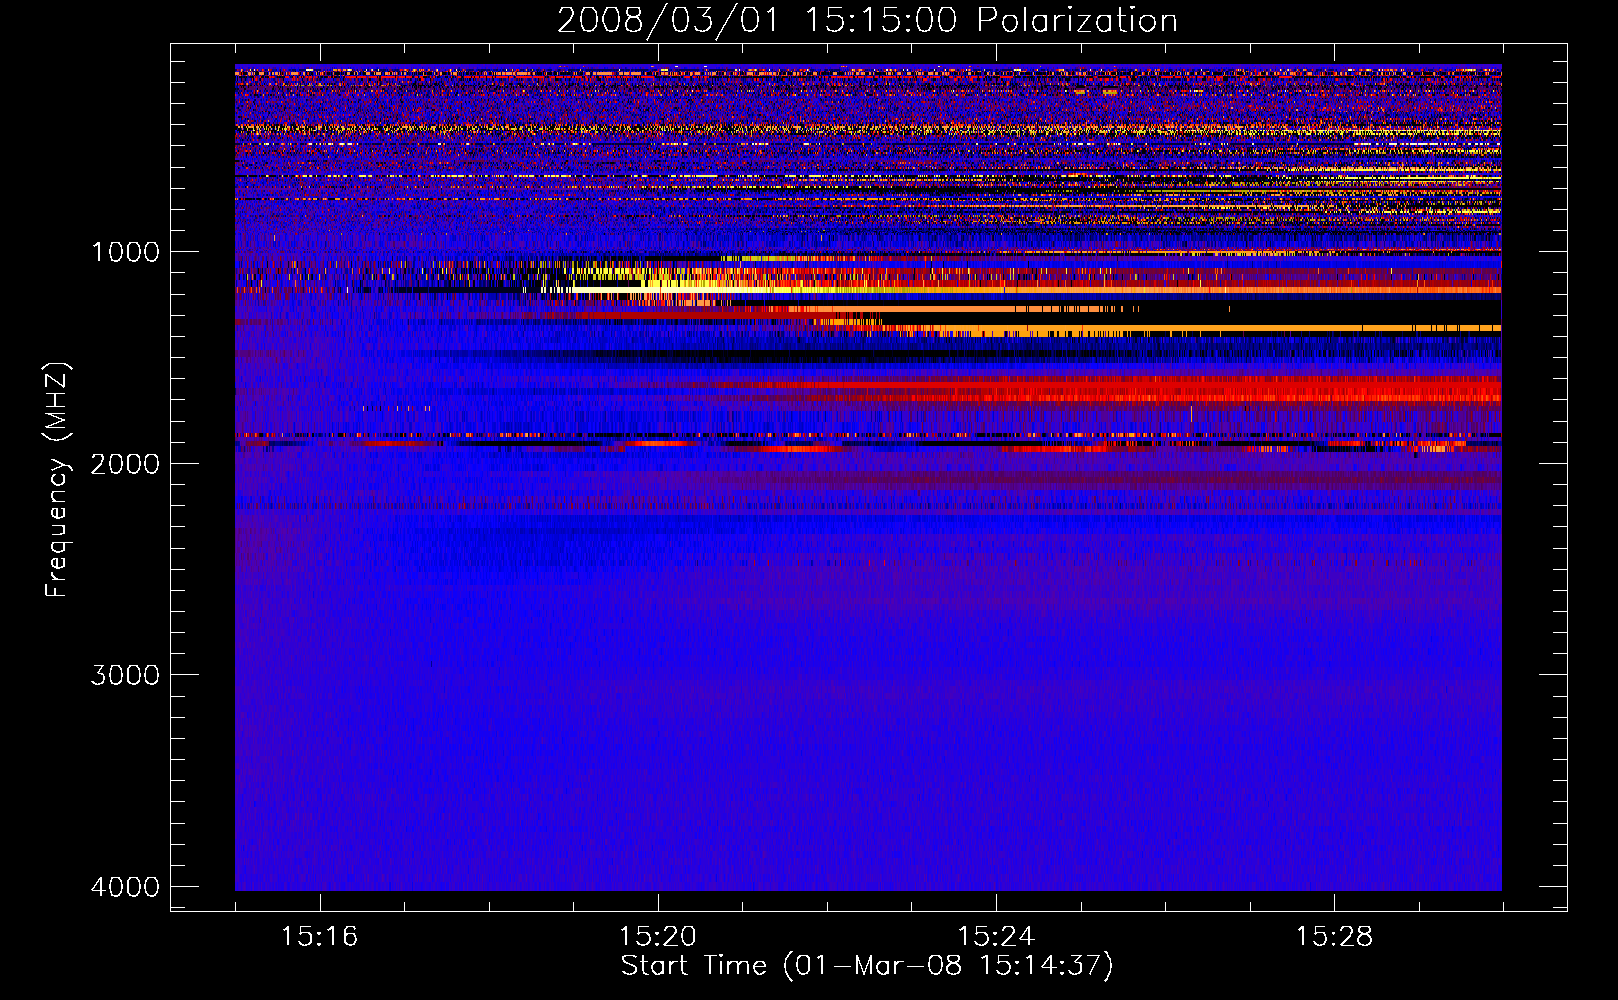Viewport: 1618px width, 1000px height.
Task: Click the 'Start Time (01-Mar-08 15:14:37)' axis label
Action: [867, 966]
